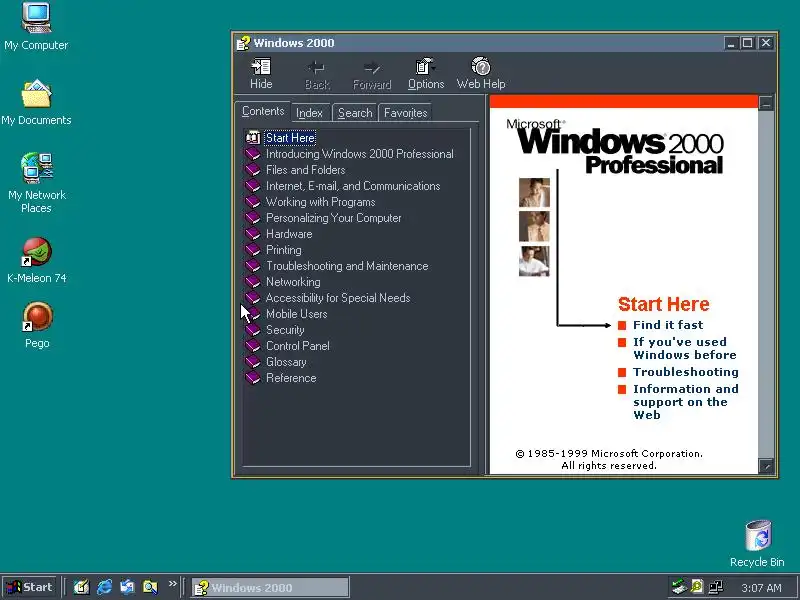The height and width of the screenshot is (600, 800).
Task: Open Information and support on the Web link
Action: click(686, 402)
